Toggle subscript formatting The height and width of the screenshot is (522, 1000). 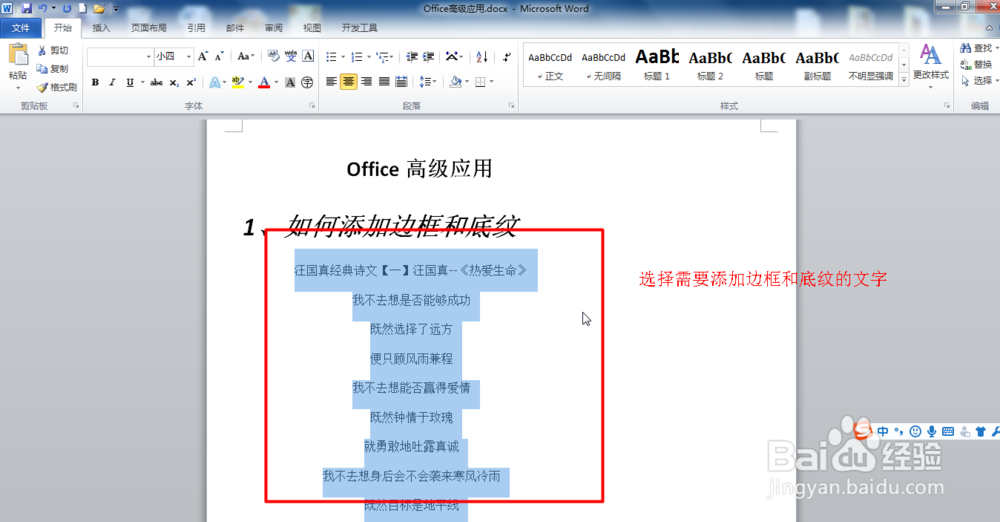tap(174, 82)
